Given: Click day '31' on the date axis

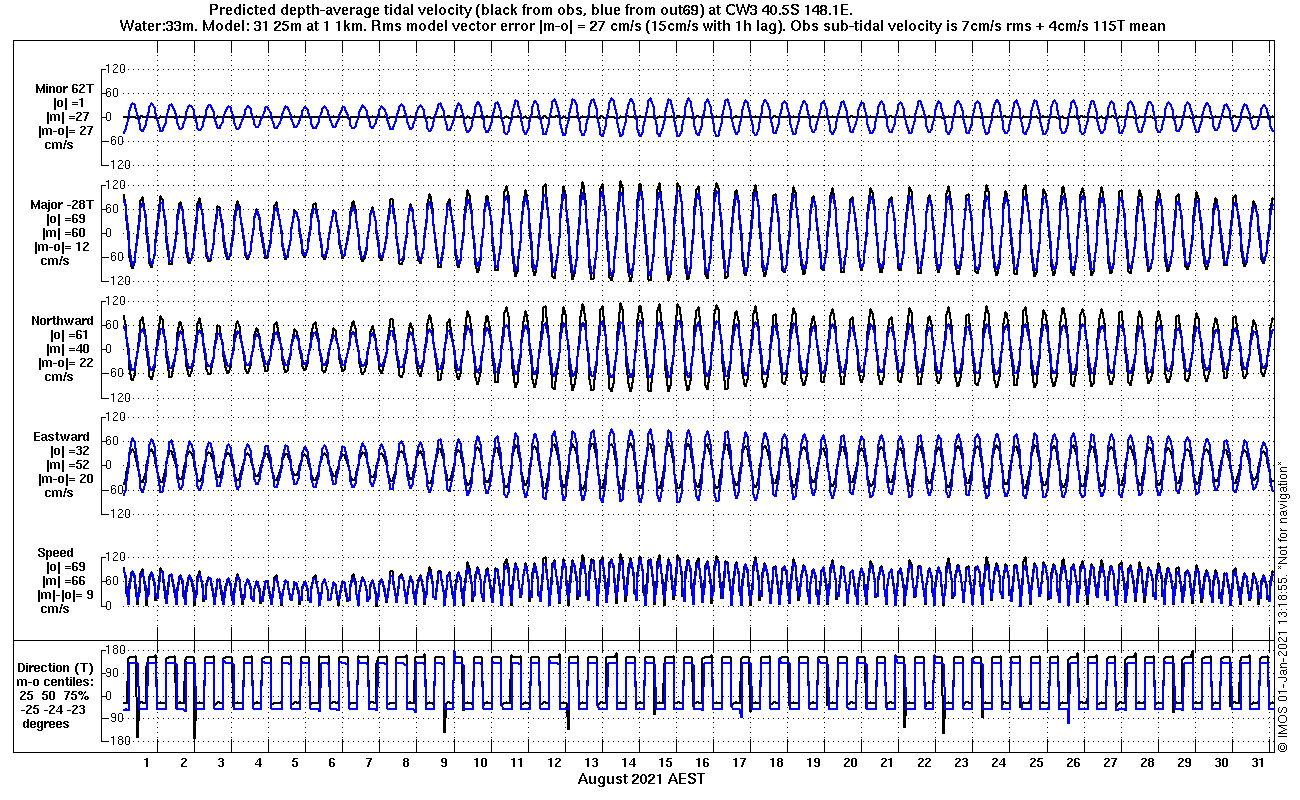Looking at the screenshot, I should pyautogui.click(x=1256, y=762).
